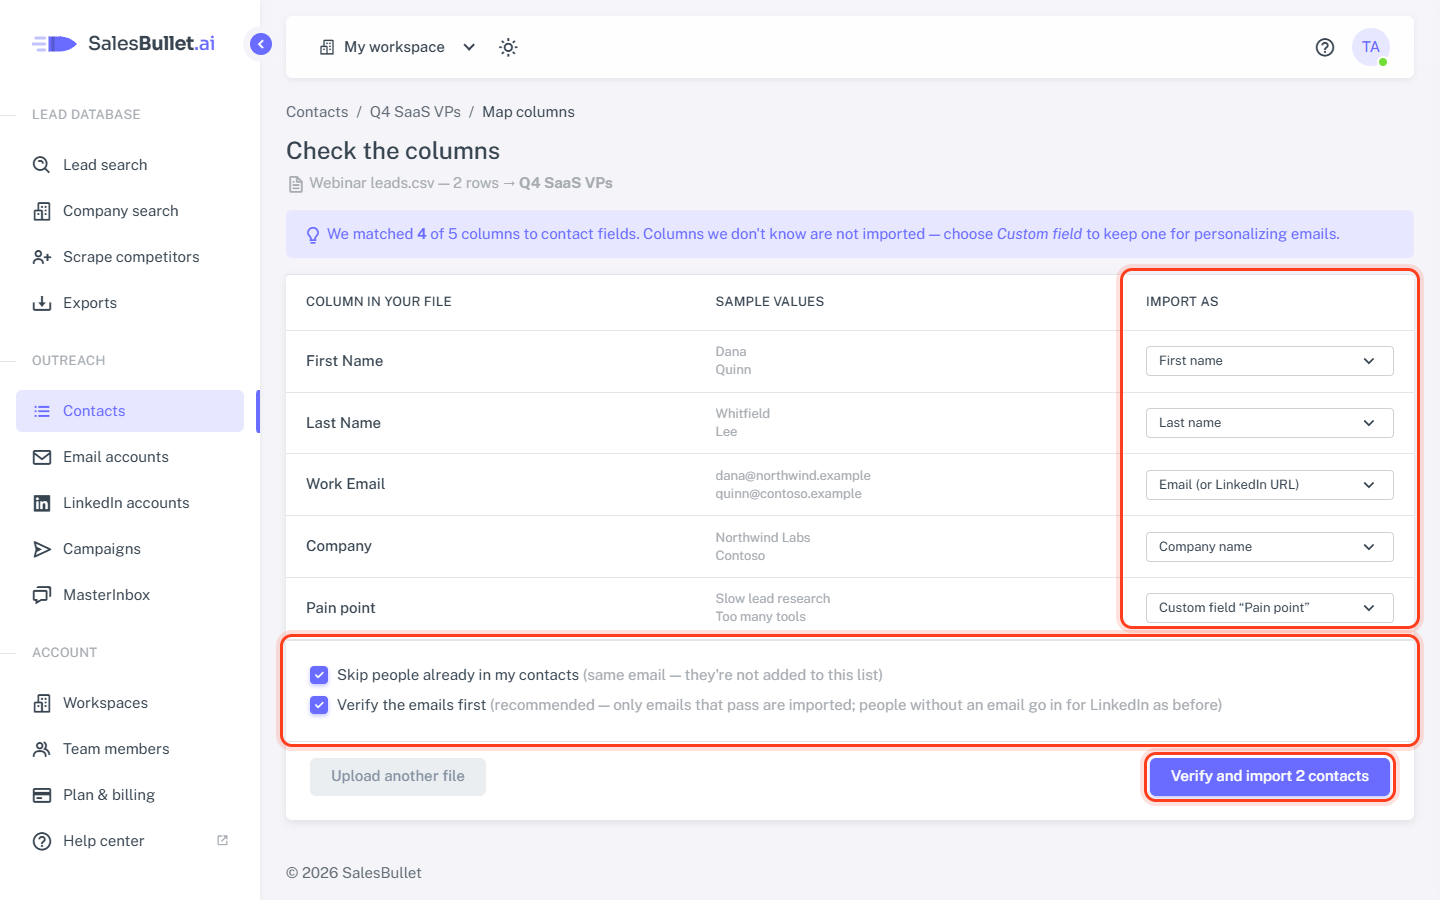Click sample value Slow lead research
Image resolution: width=1440 pixels, height=900 pixels.
(x=773, y=599)
